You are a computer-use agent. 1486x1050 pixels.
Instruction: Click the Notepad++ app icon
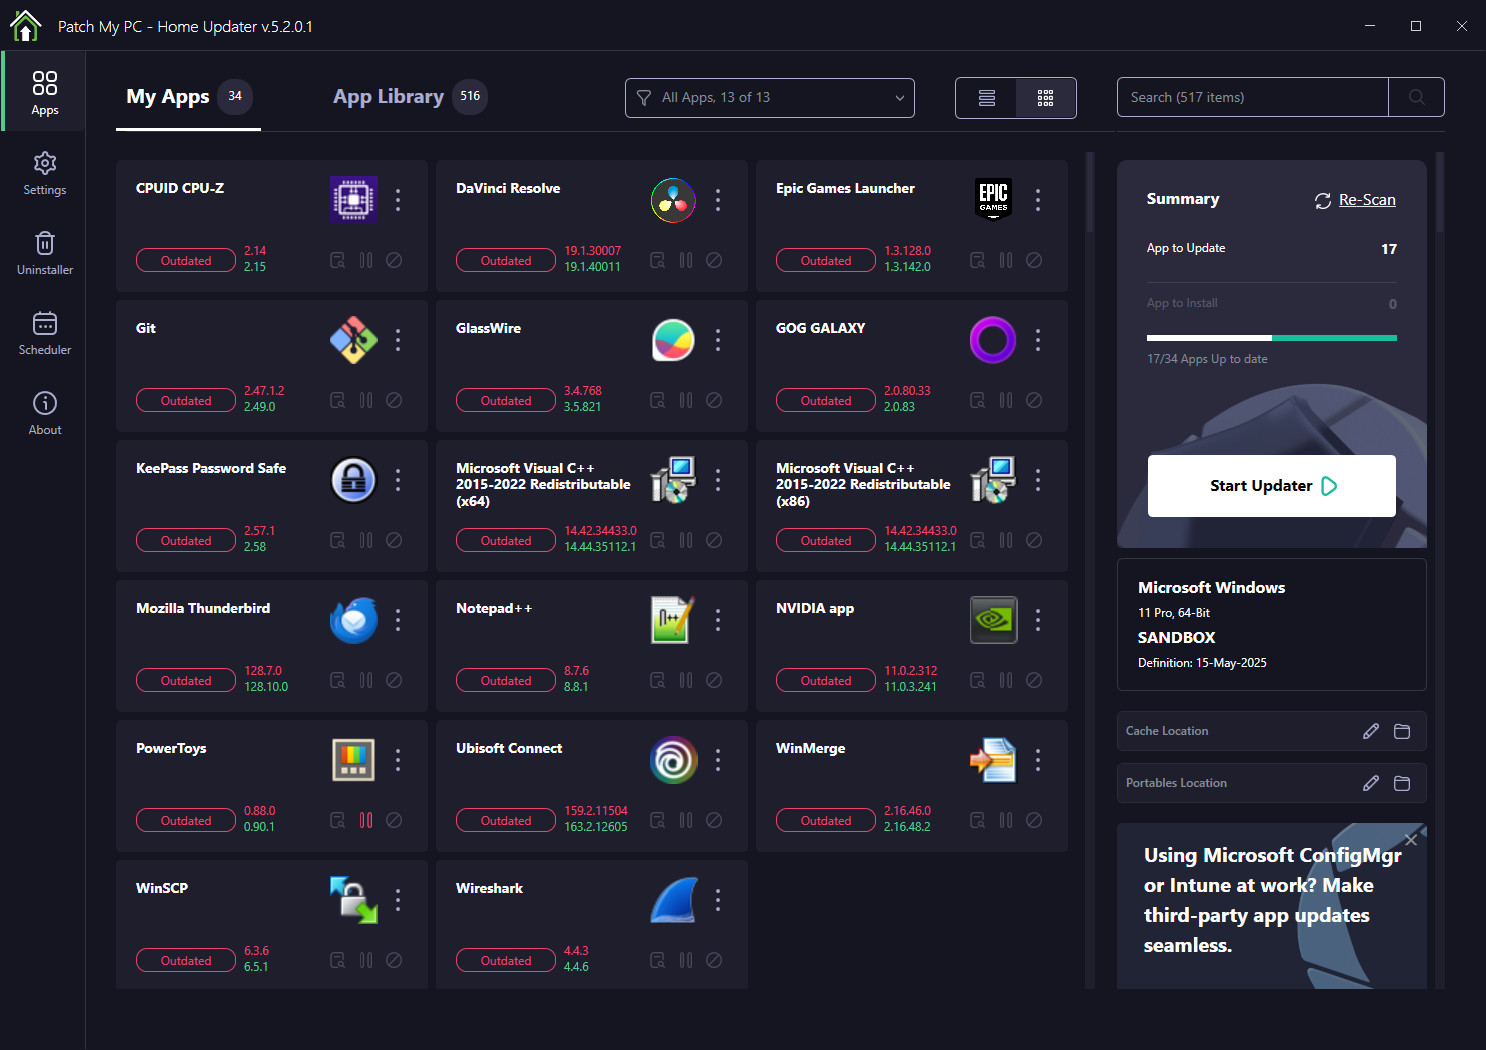click(x=672, y=620)
